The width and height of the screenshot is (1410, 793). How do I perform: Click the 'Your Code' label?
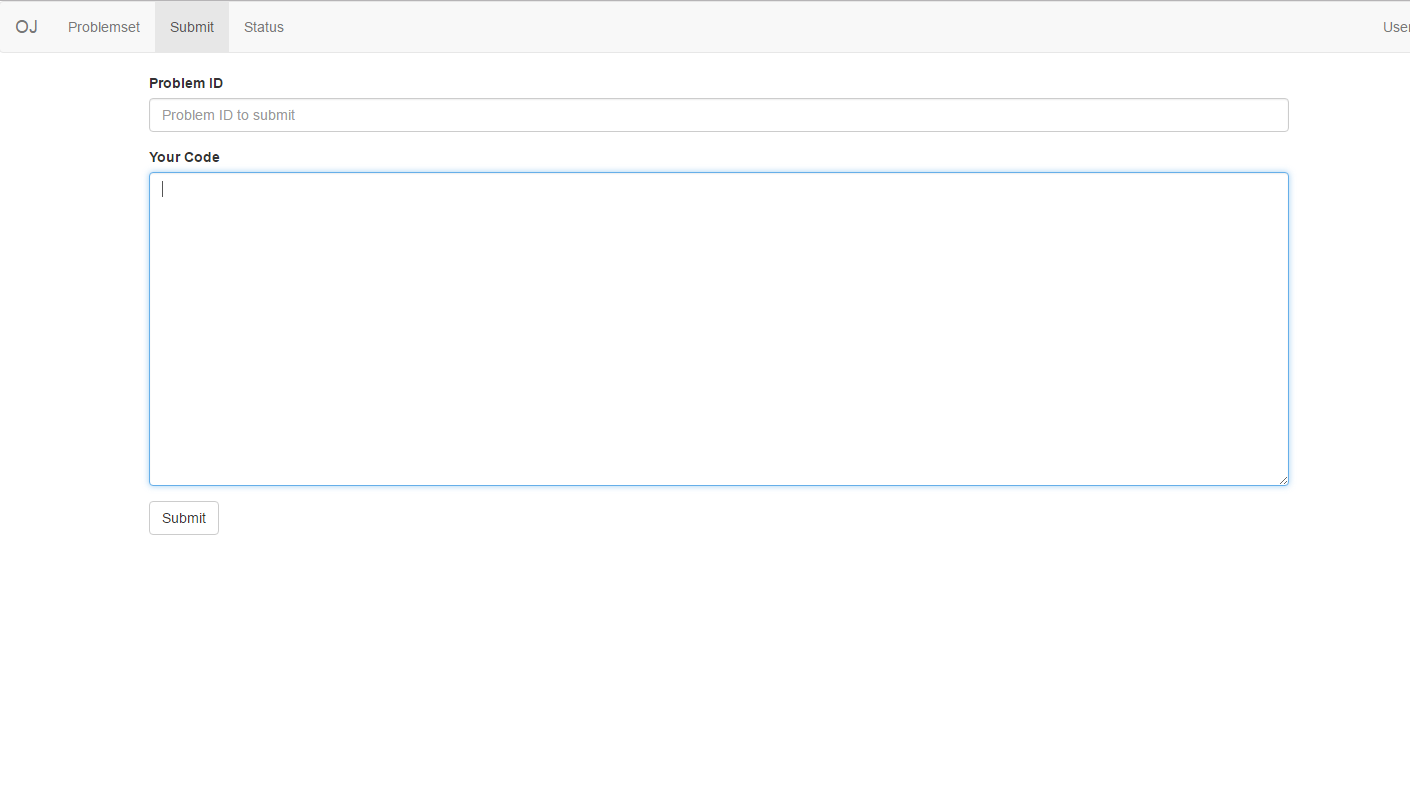click(x=184, y=157)
